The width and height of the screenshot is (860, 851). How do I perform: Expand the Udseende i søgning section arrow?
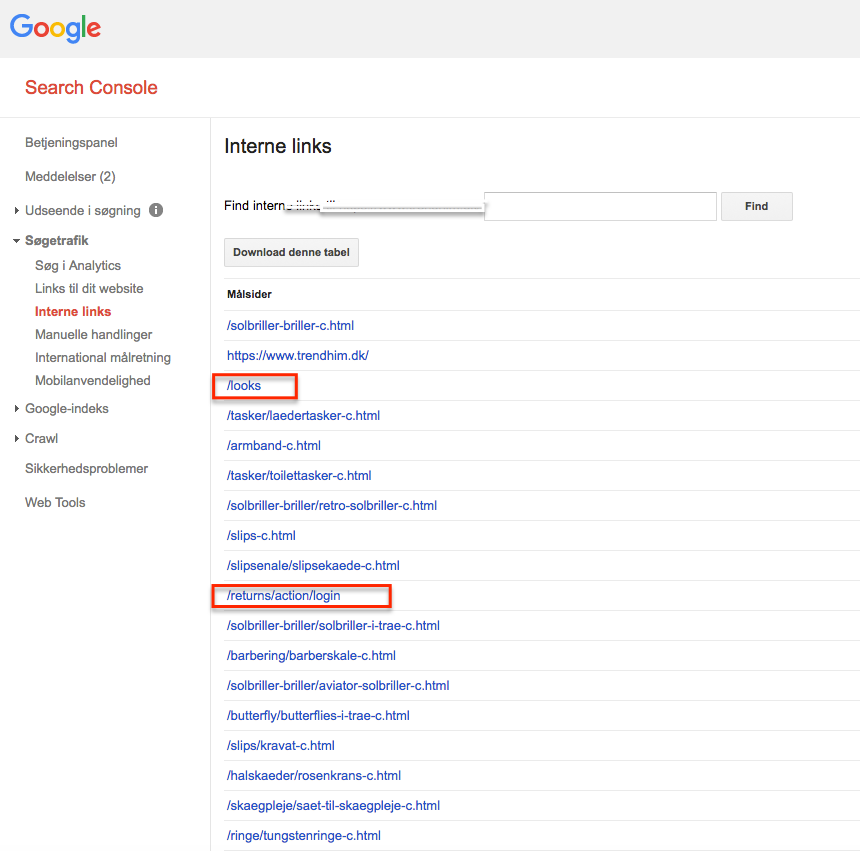click(16, 210)
